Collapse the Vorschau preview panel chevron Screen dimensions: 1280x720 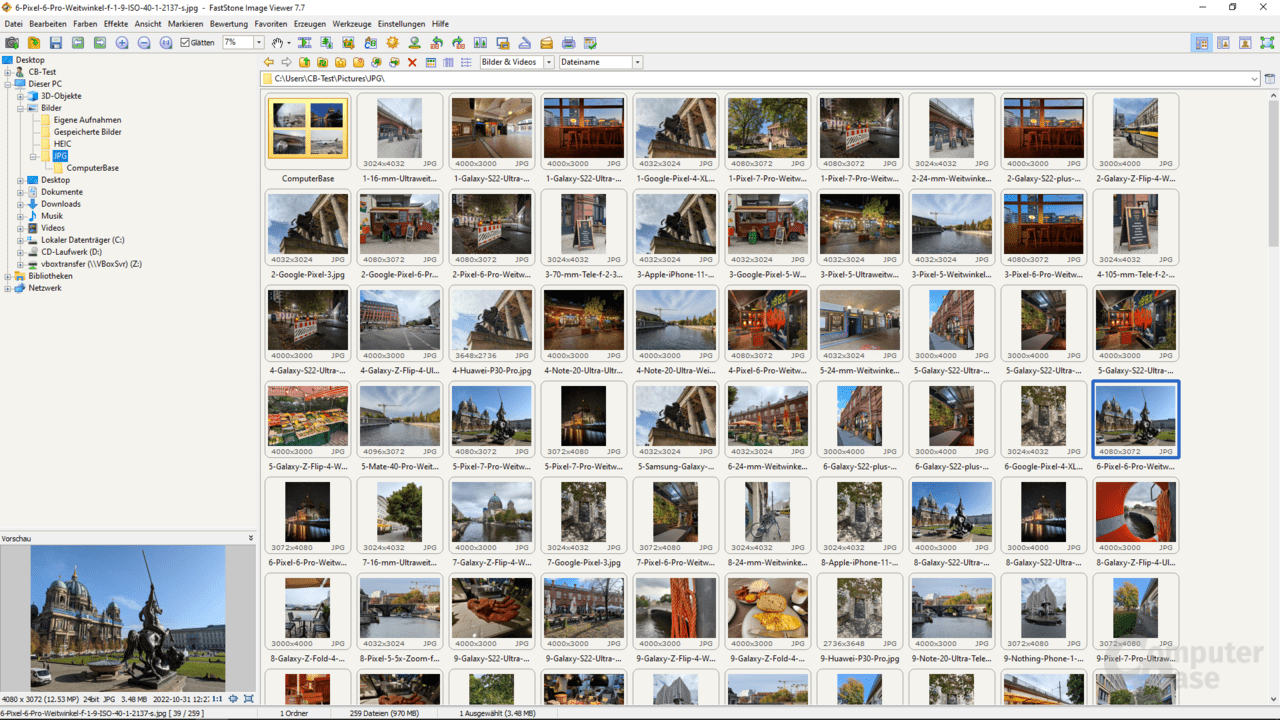point(251,538)
